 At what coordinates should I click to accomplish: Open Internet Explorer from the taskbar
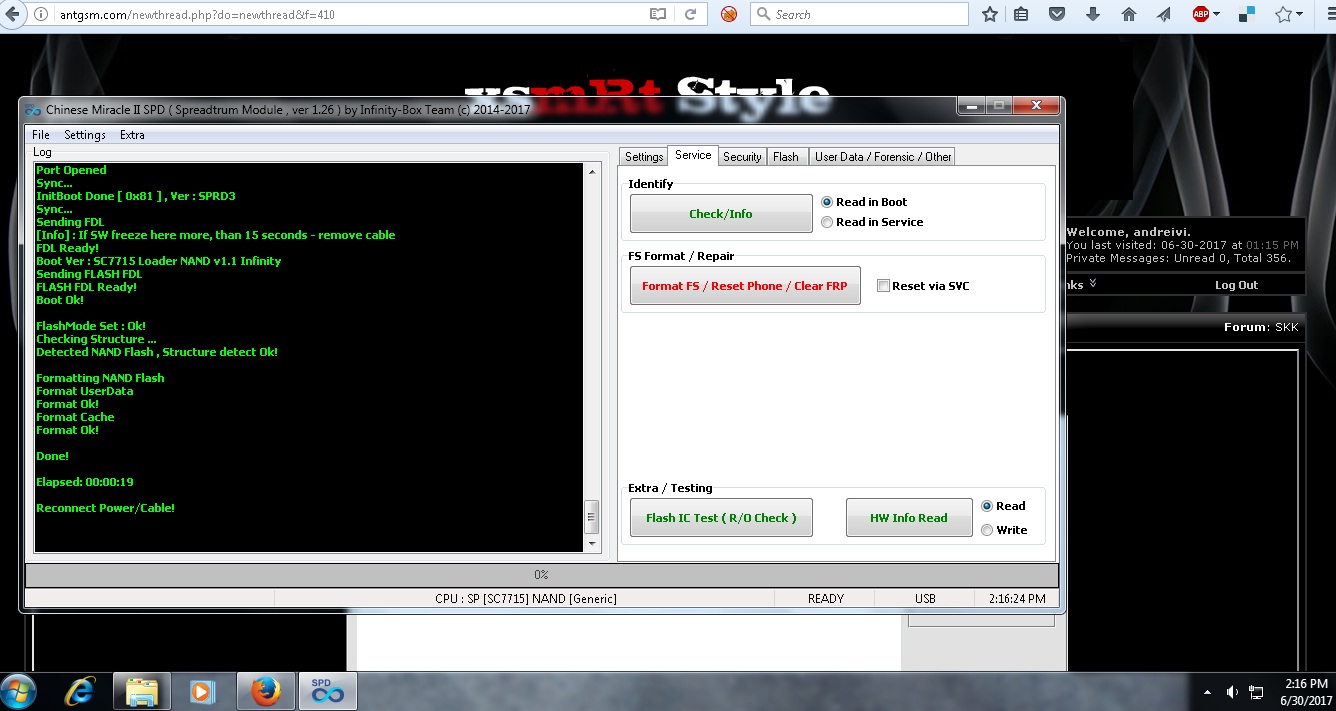coord(80,691)
